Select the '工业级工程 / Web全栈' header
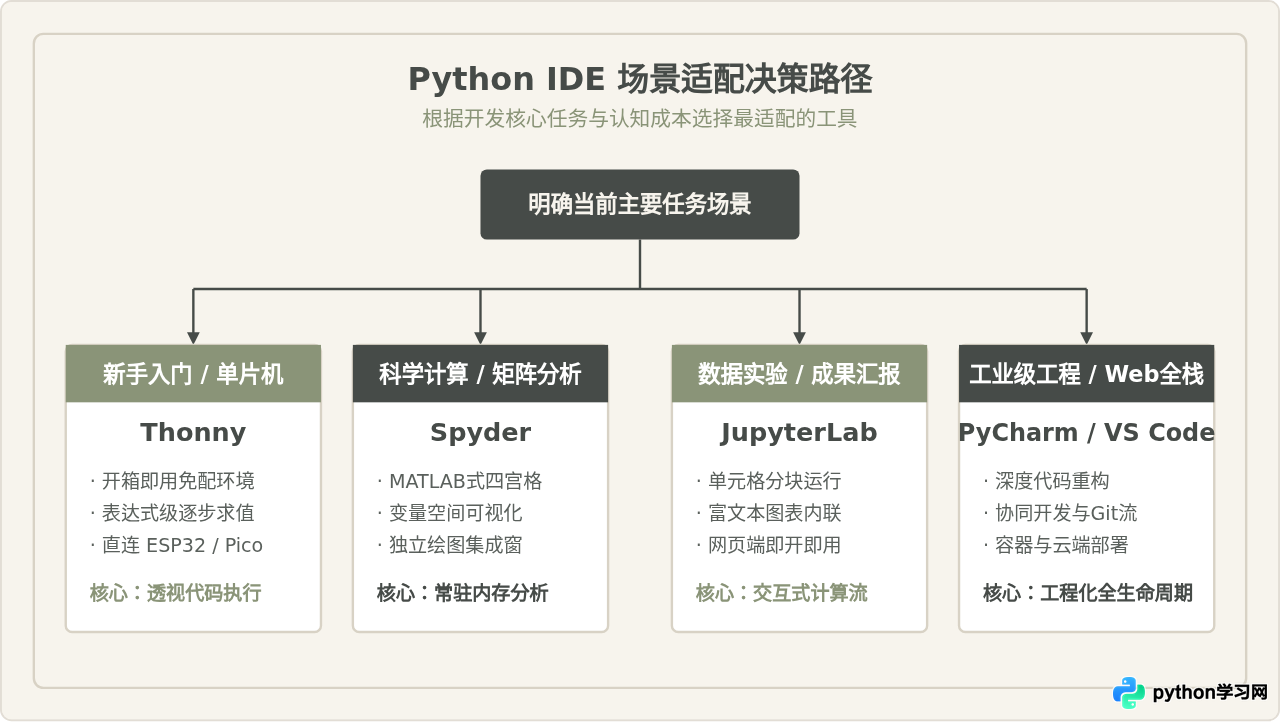The image size is (1280, 722). [x=1086, y=374]
